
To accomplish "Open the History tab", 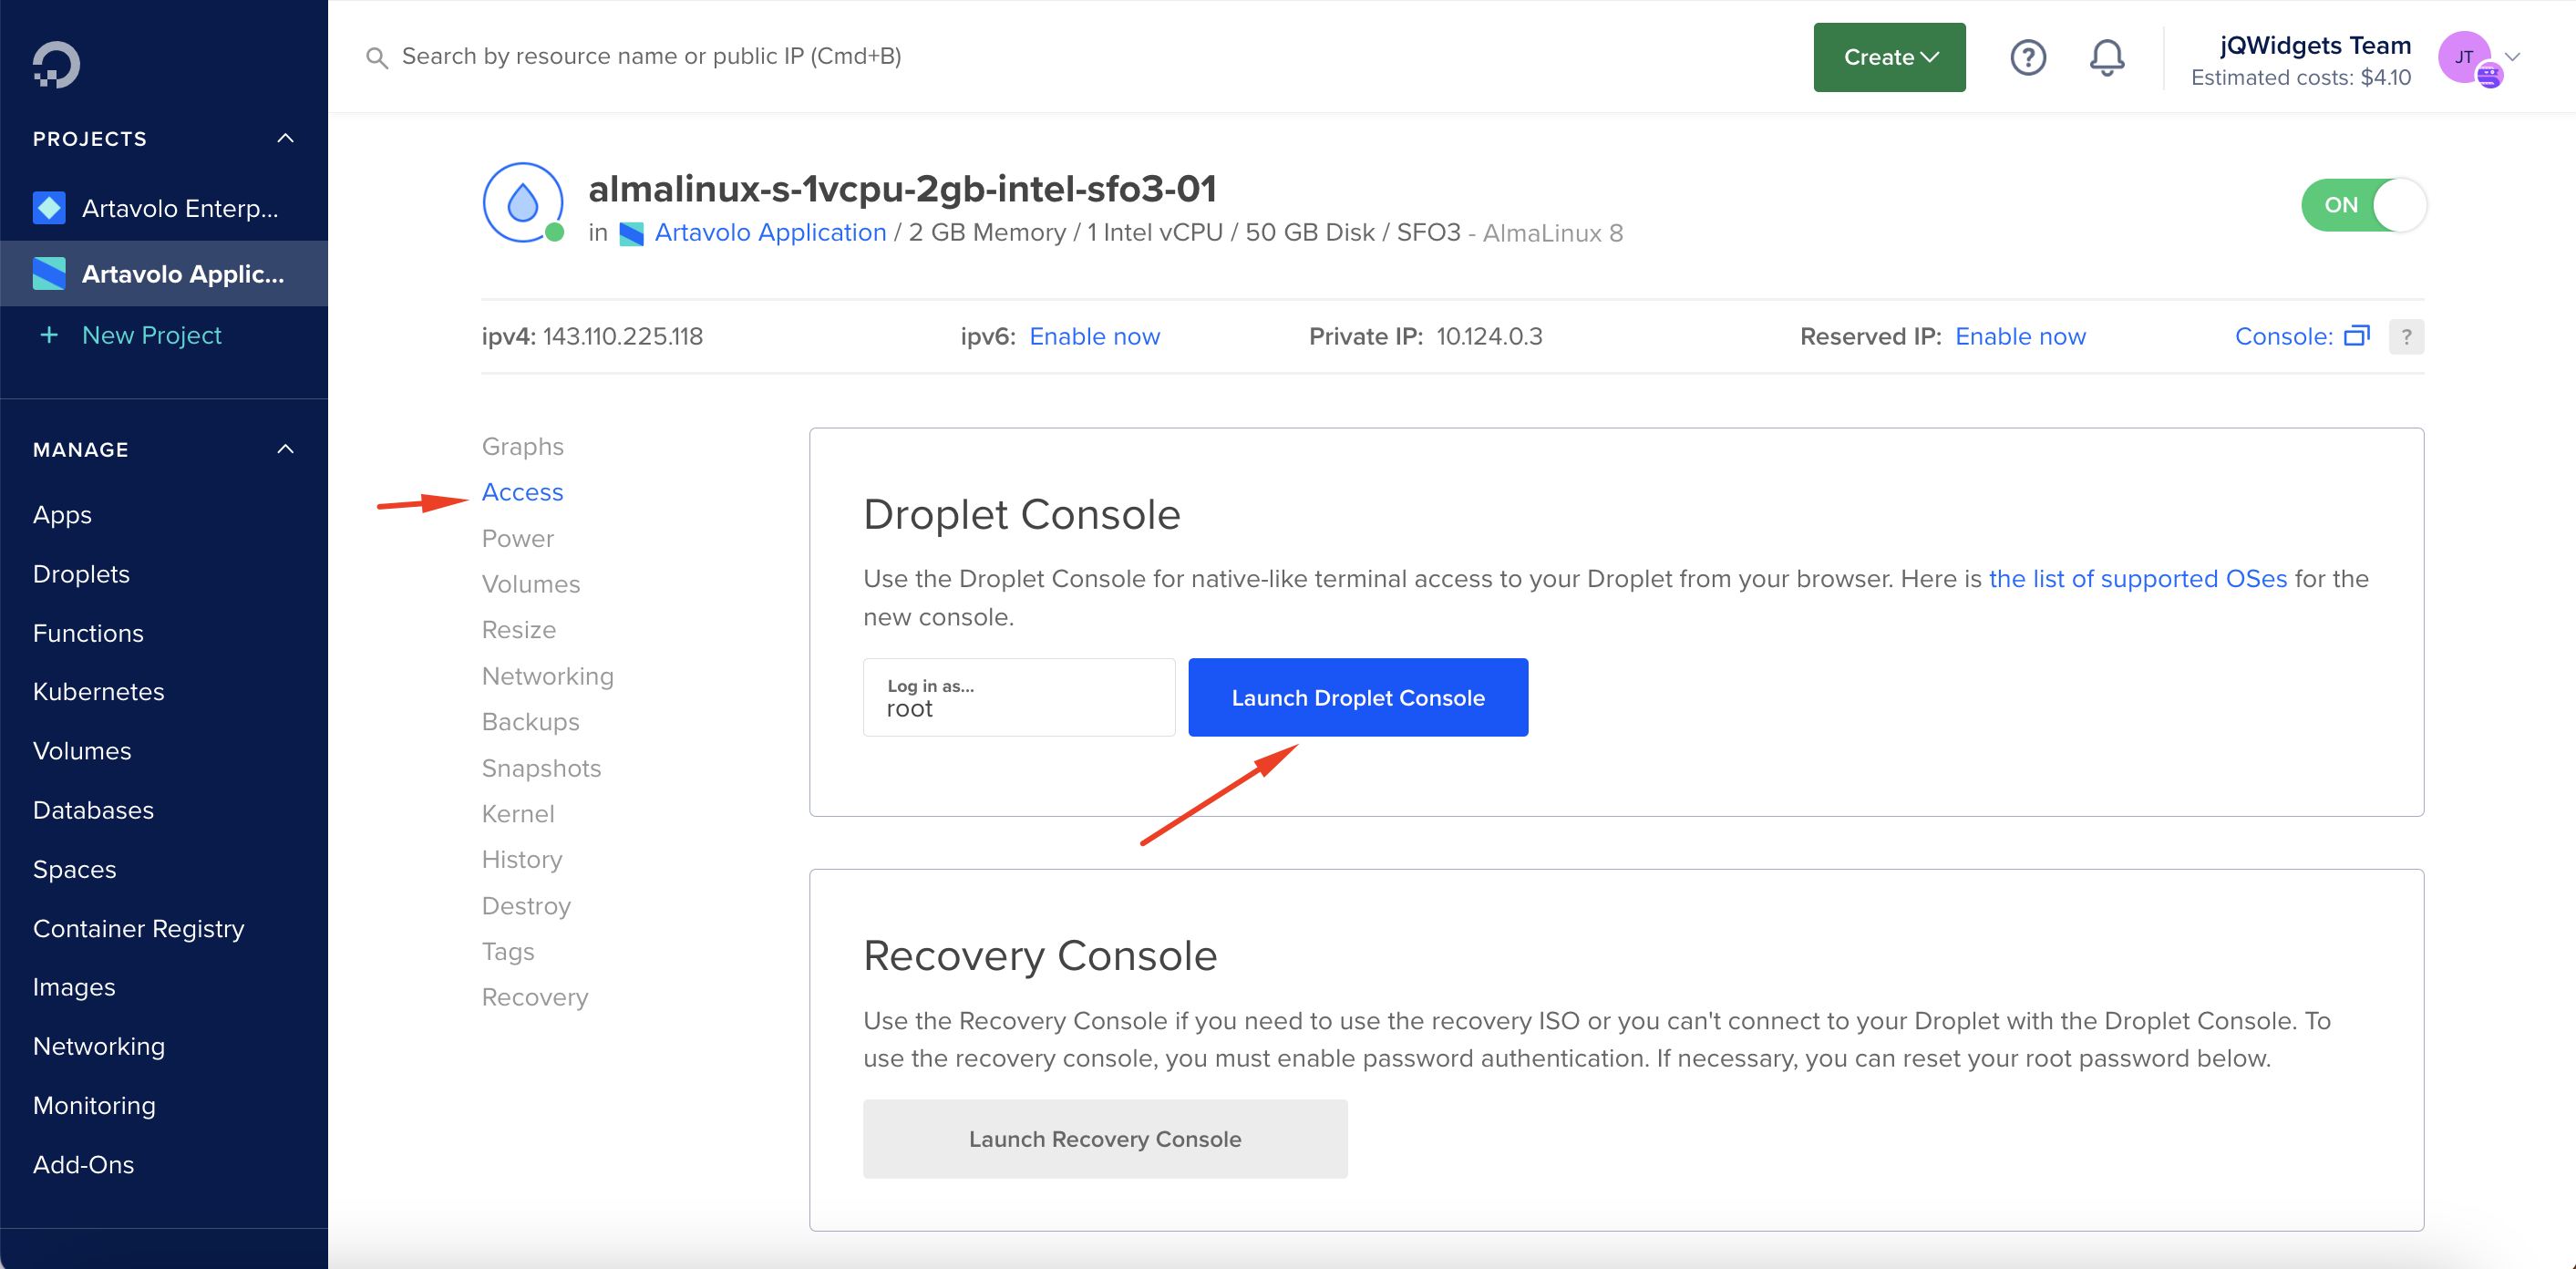I will 521,860.
